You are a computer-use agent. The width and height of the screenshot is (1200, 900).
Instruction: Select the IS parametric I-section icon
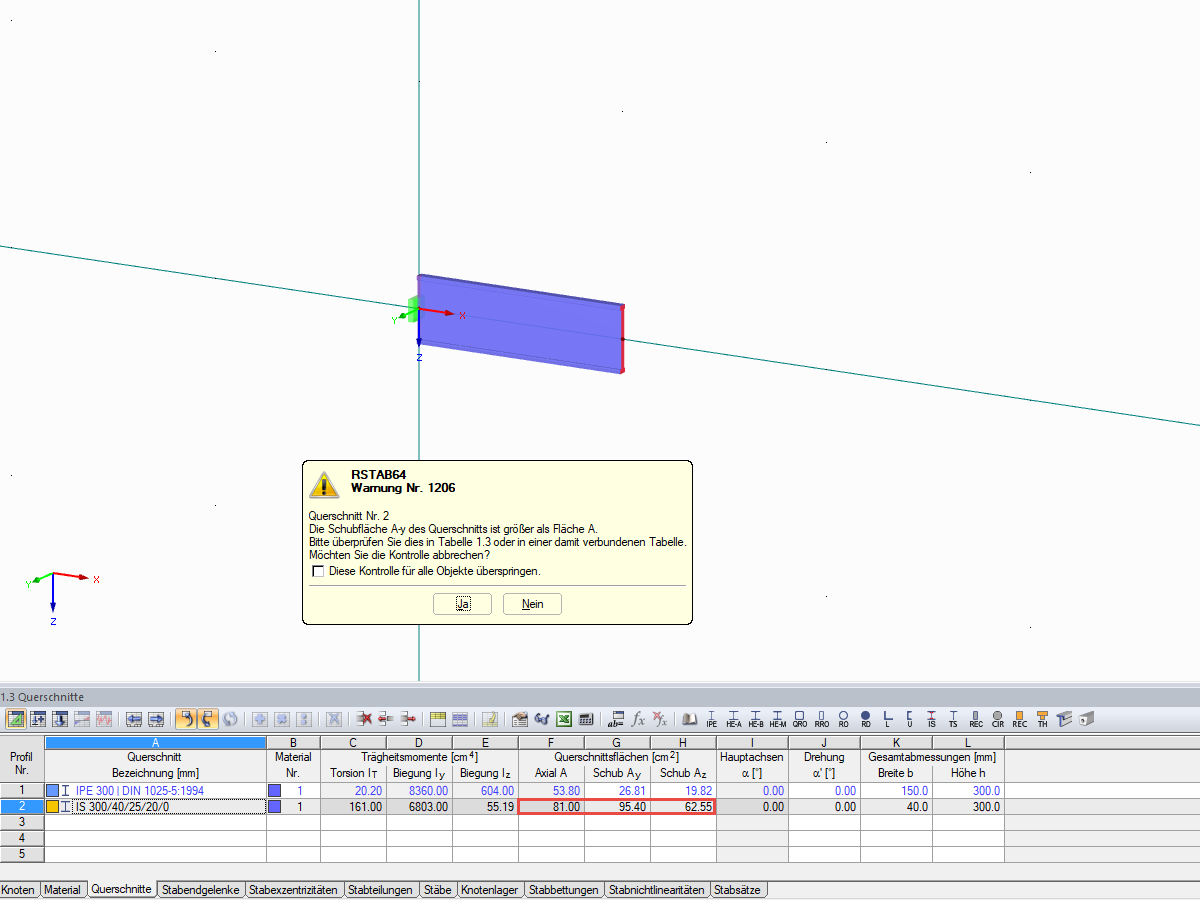pyautogui.click(x=932, y=719)
